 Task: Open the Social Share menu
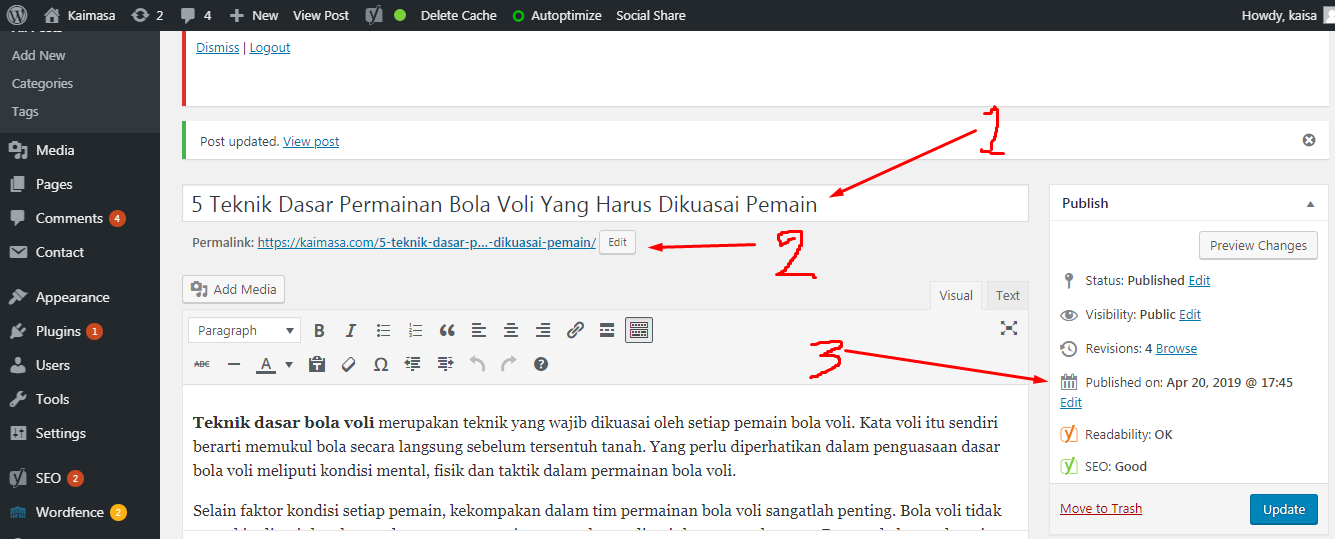coord(651,15)
